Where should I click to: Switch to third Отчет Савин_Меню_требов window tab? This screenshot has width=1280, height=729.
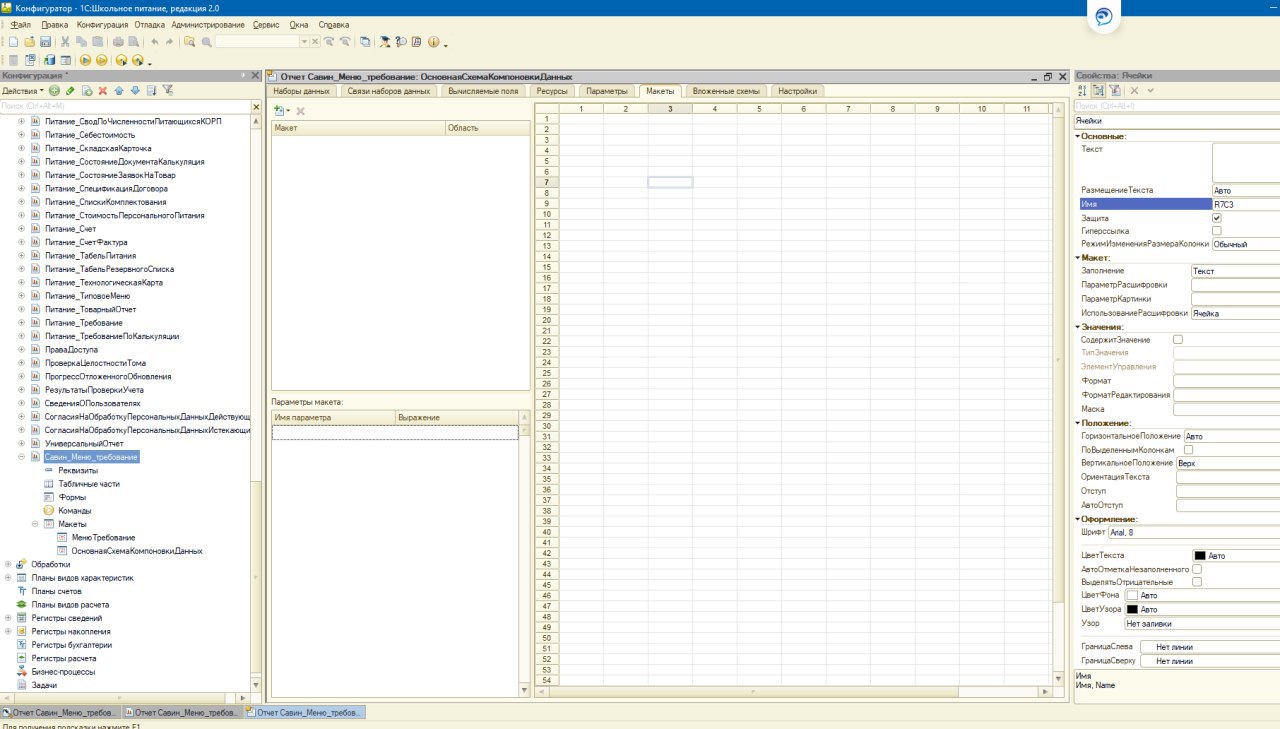pos(305,713)
